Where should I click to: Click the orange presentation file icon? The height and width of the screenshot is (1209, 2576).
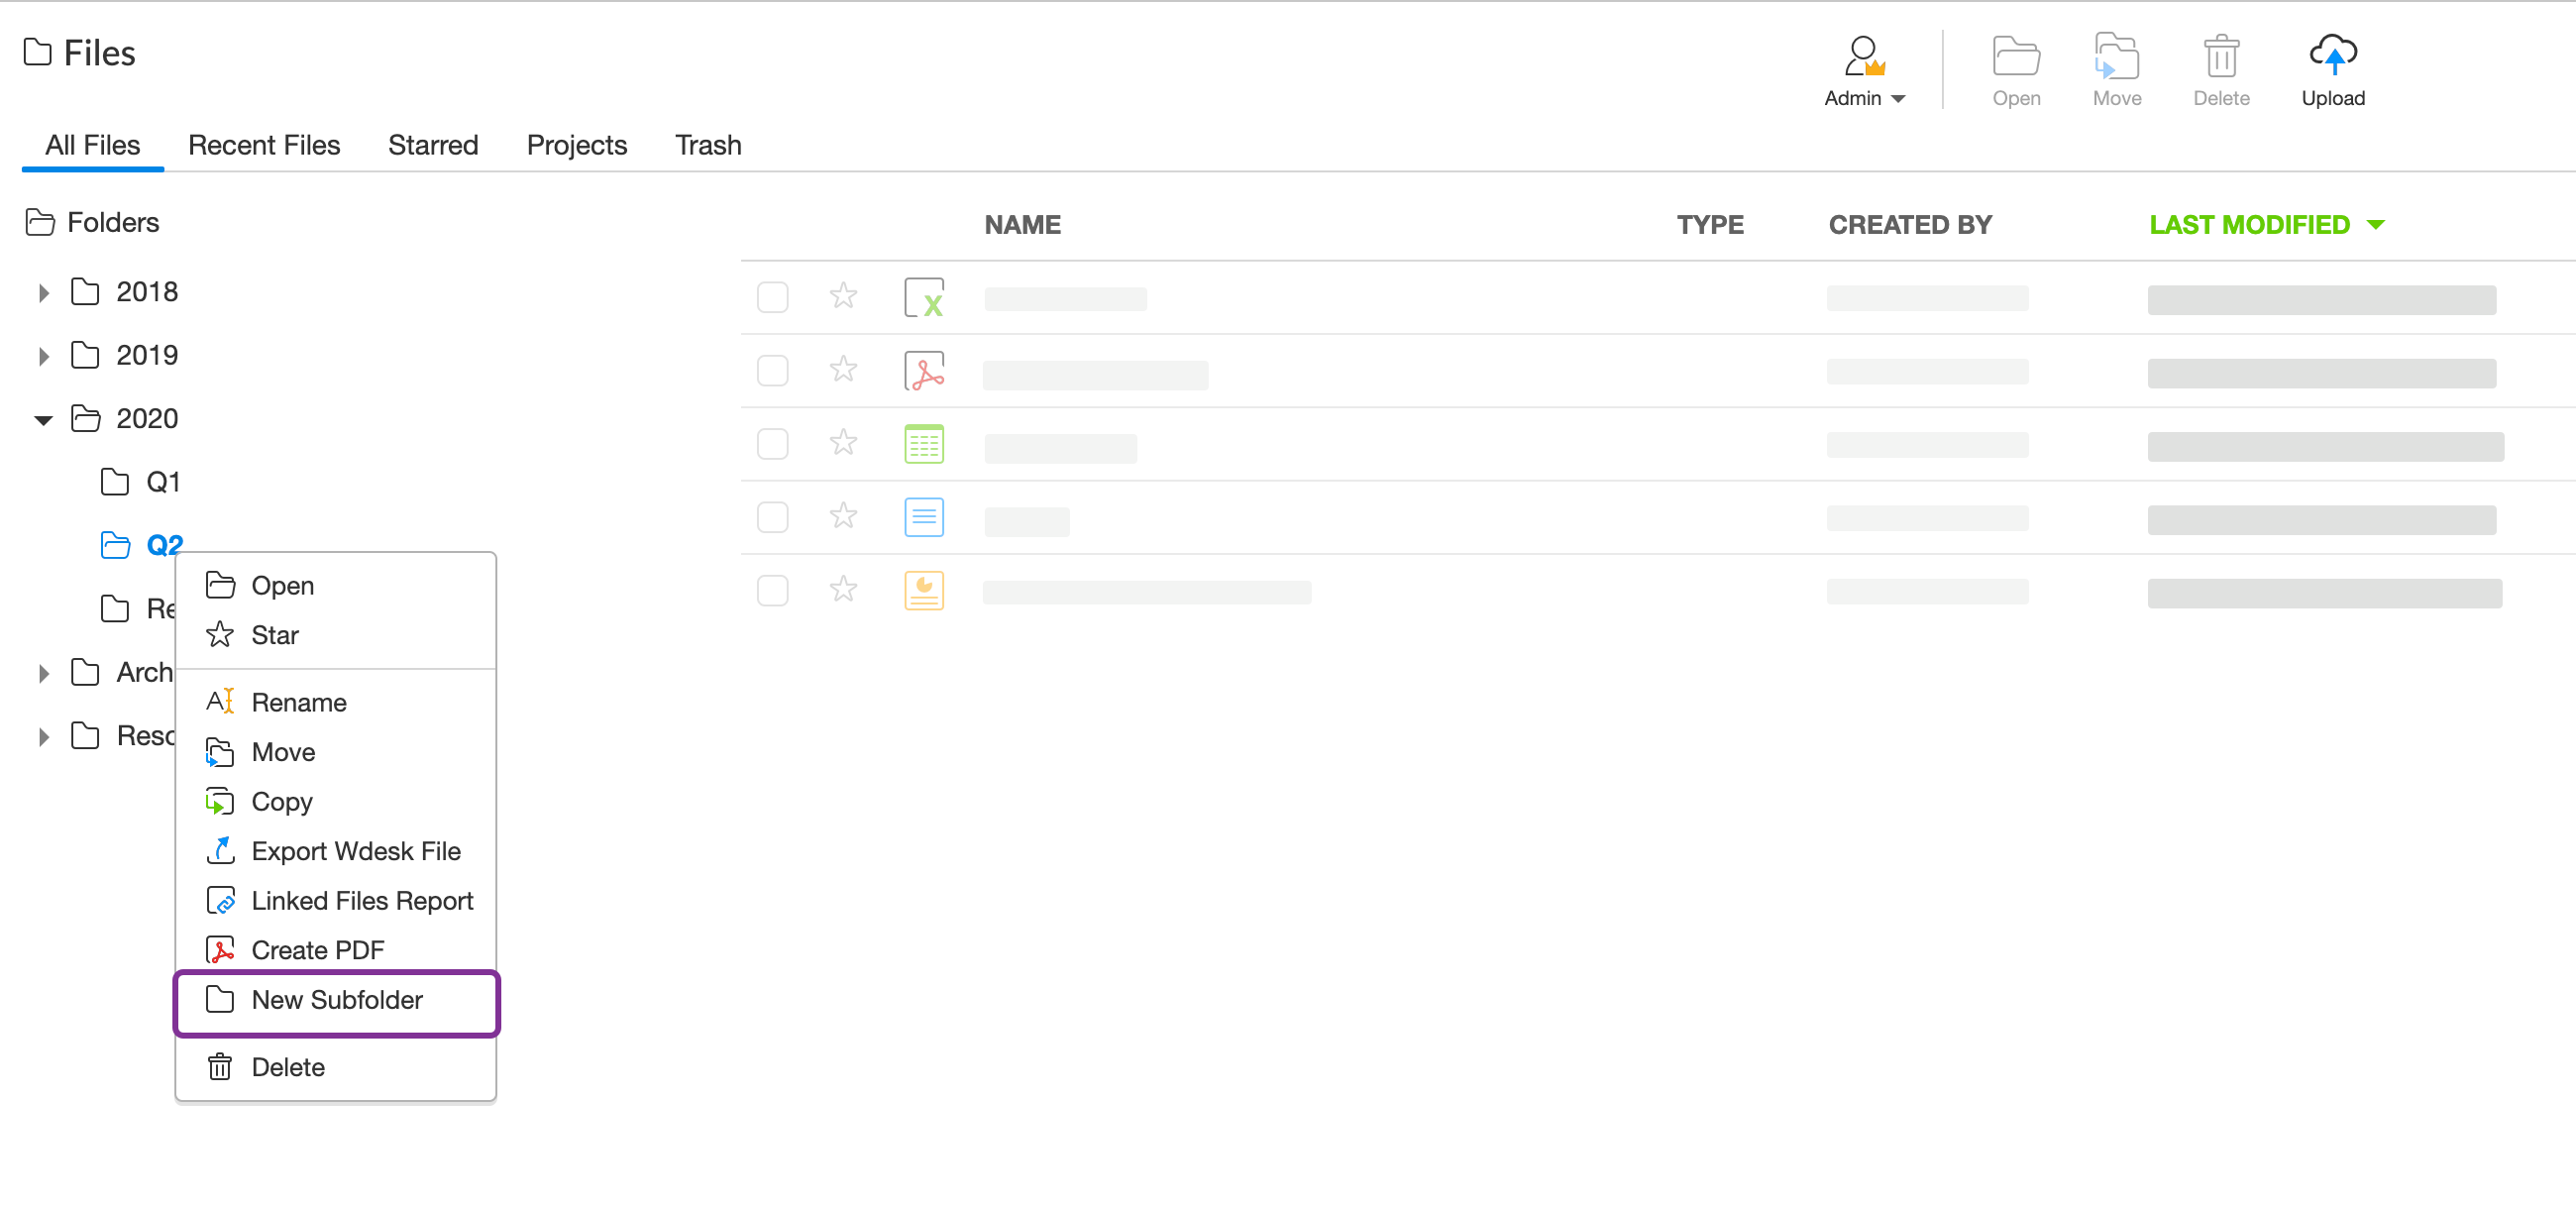(x=923, y=590)
